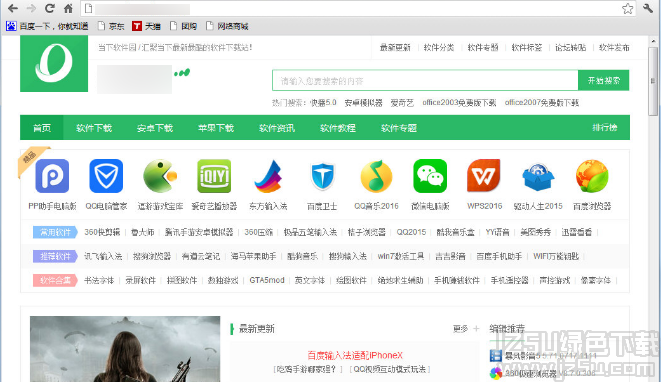This screenshot has width=661, height=382.
Task: Open the 微信电脑版 WeChat icon
Action: click(430, 176)
